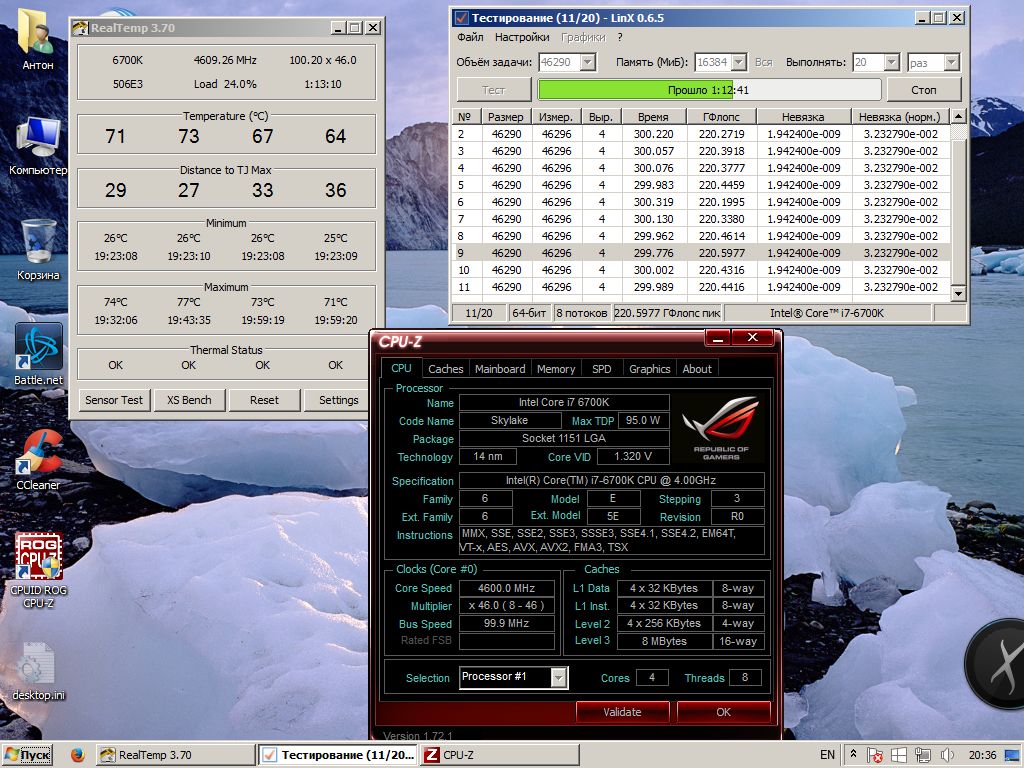The height and width of the screenshot is (768, 1024).
Task: Click the 220.5977 ГФлопс пик status text
Action: point(667,313)
